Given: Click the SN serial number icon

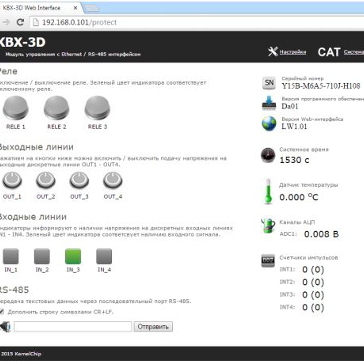Looking at the screenshot, I should pos(269,83).
